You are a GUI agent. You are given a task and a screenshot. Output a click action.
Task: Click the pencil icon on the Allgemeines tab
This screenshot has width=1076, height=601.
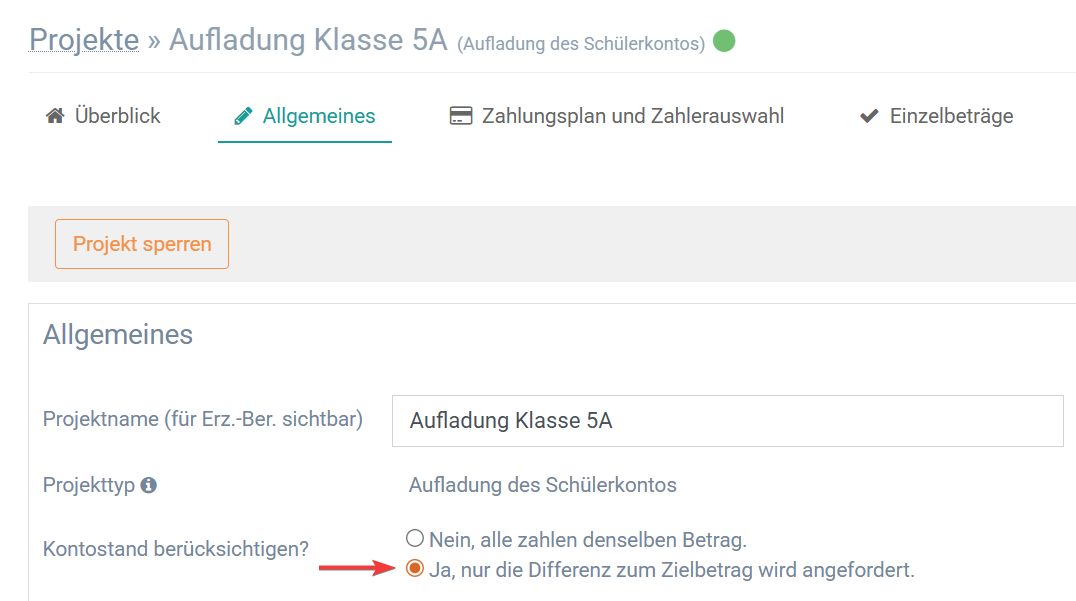pos(243,116)
